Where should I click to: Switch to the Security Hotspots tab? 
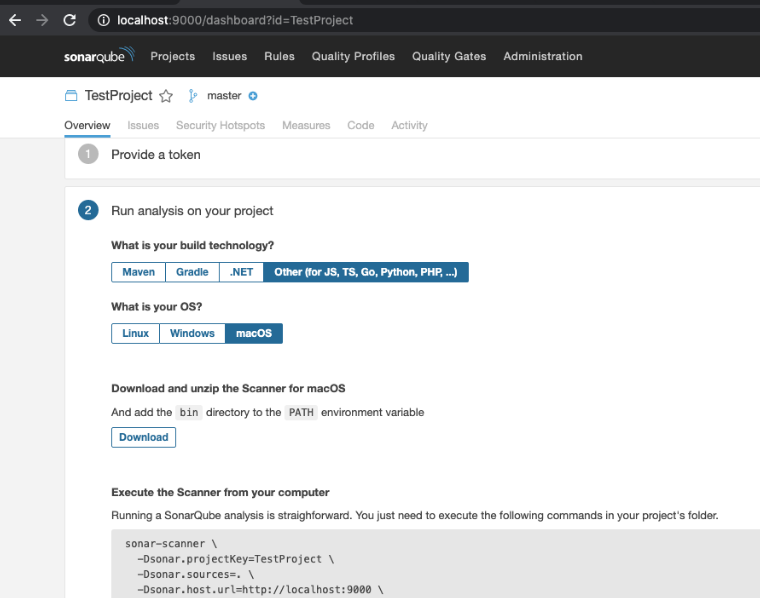[x=220, y=125]
